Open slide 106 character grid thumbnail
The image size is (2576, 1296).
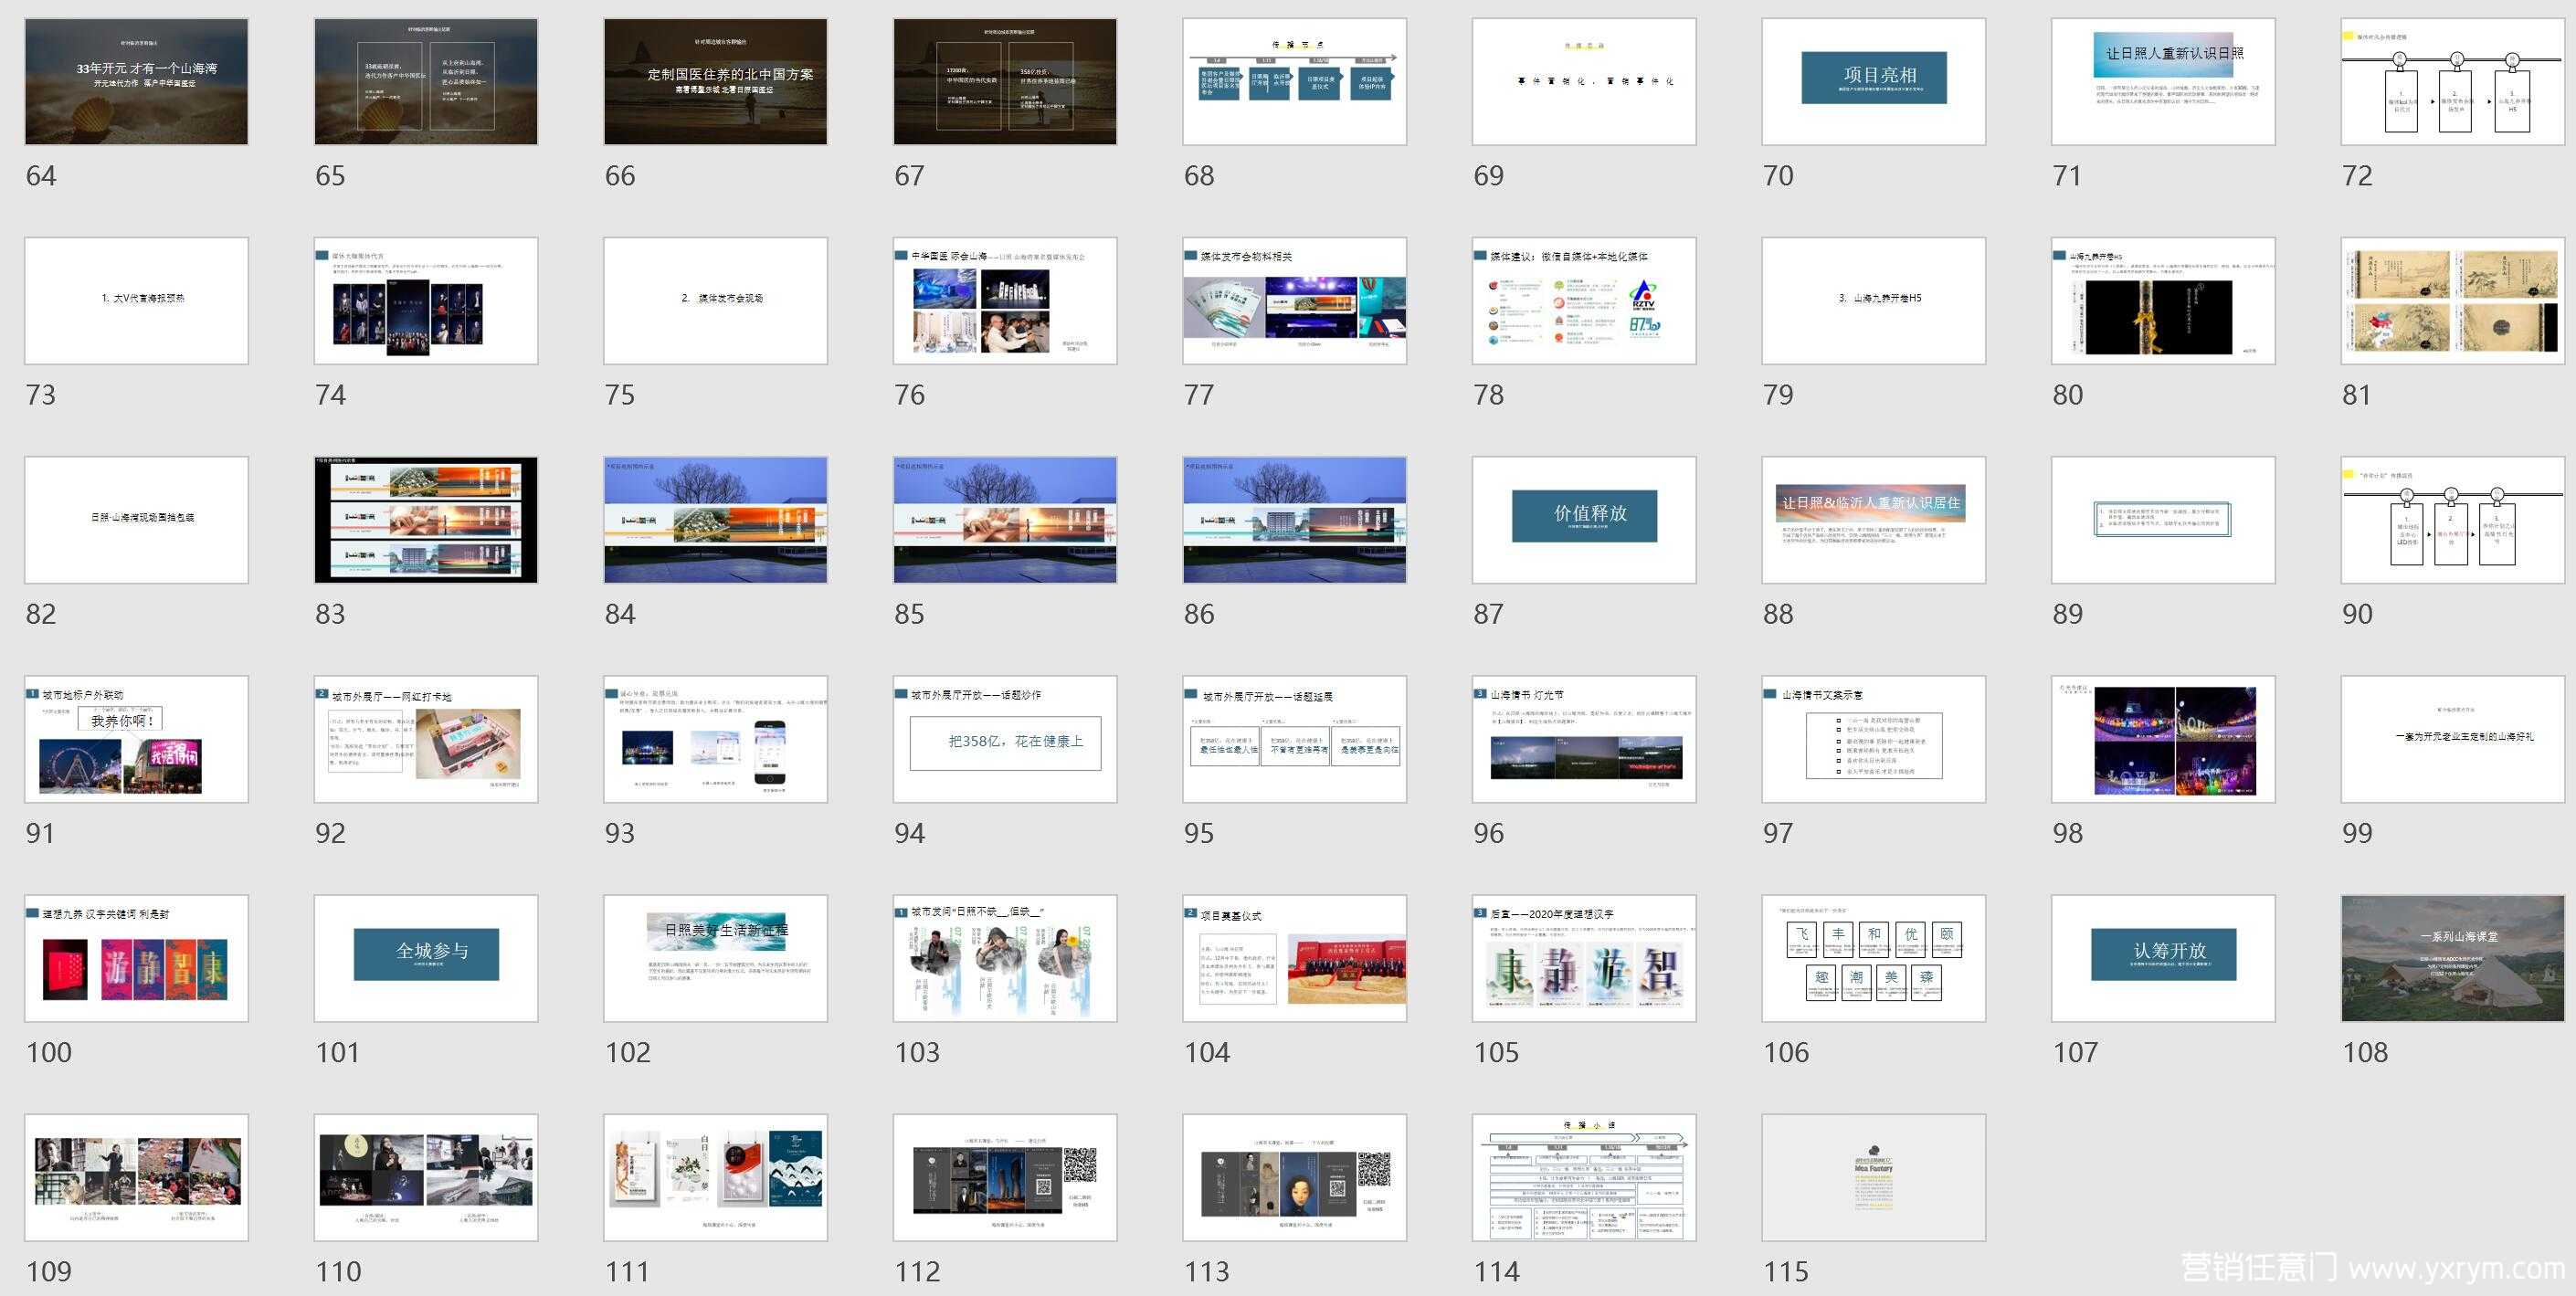1874,958
